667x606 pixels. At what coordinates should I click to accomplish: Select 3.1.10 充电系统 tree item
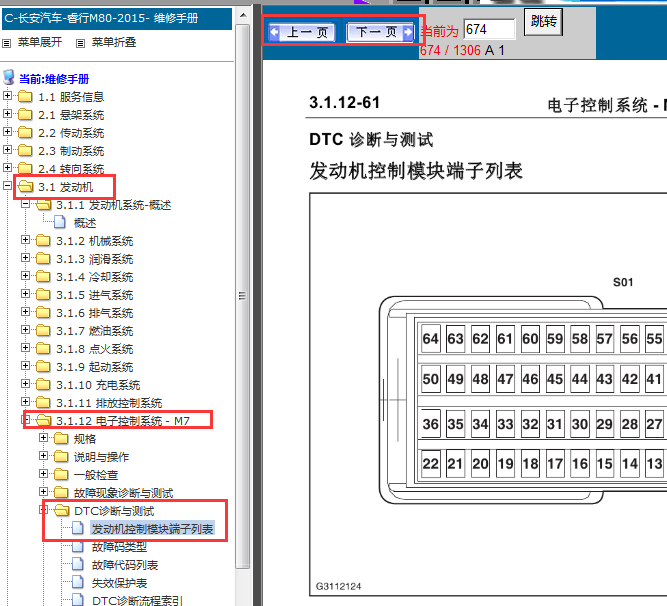[98, 385]
